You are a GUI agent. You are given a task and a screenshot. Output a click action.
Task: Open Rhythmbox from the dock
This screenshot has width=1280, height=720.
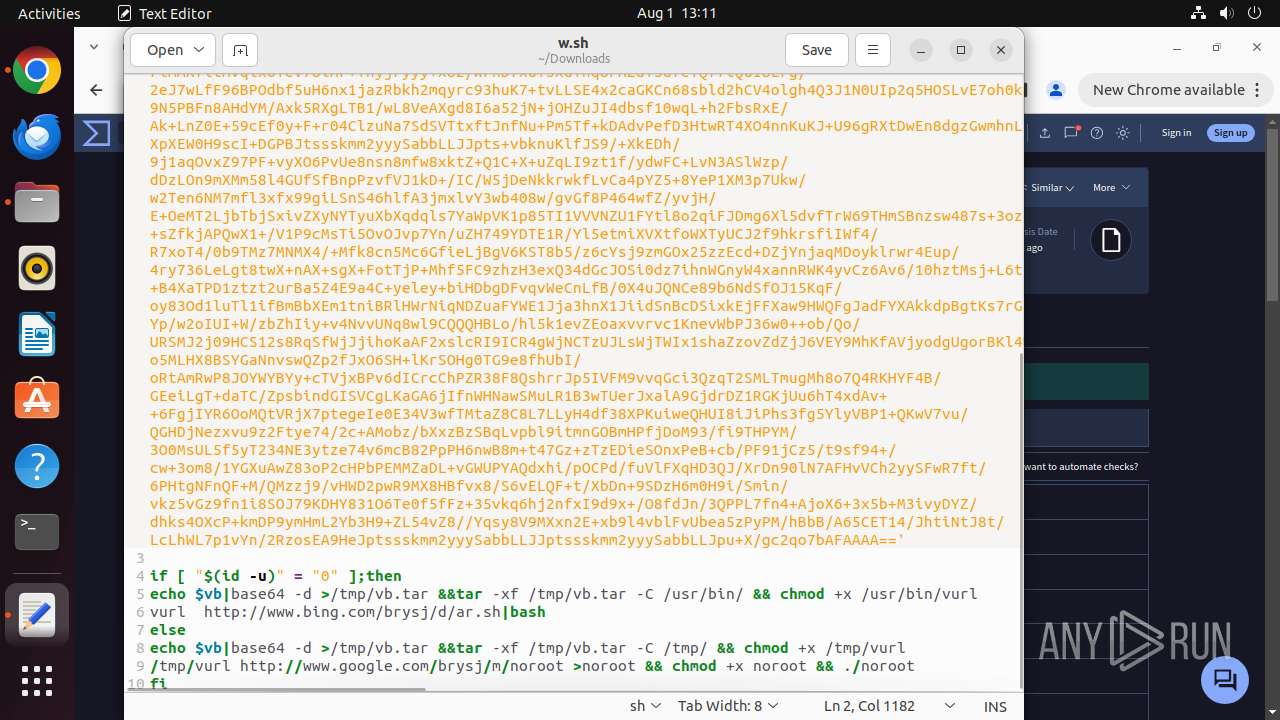(x=37, y=269)
